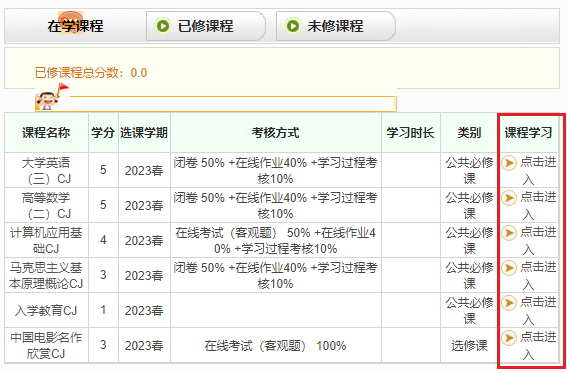Click the 2023春 cell in 大学英语（三）CJ row
Viewport: 567px width, 373px height.
pos(144,170)
